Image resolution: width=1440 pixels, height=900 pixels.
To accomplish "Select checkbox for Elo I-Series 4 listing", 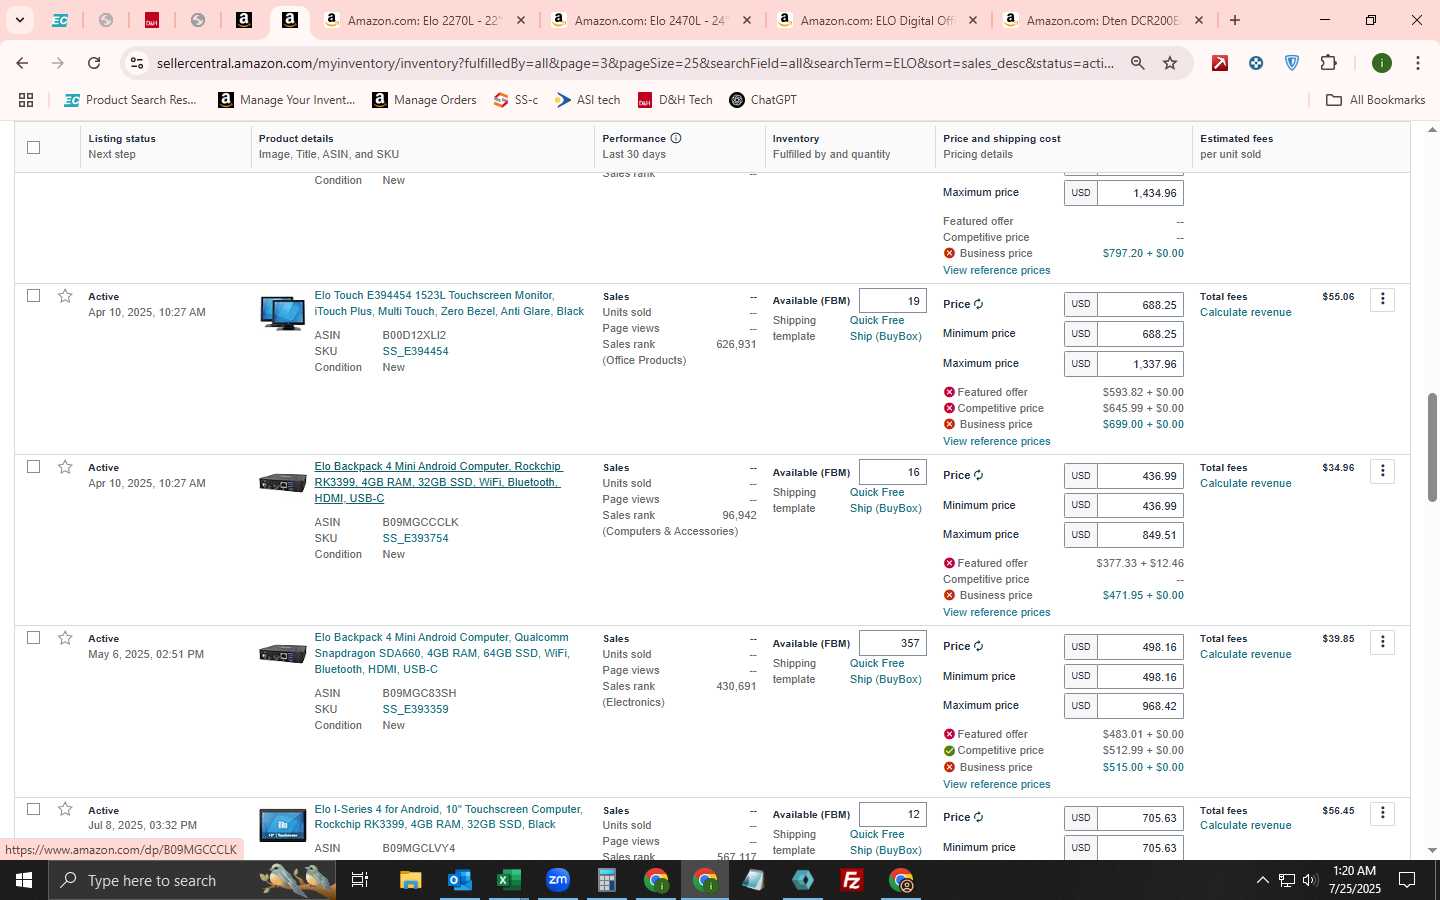I will 33,809.
